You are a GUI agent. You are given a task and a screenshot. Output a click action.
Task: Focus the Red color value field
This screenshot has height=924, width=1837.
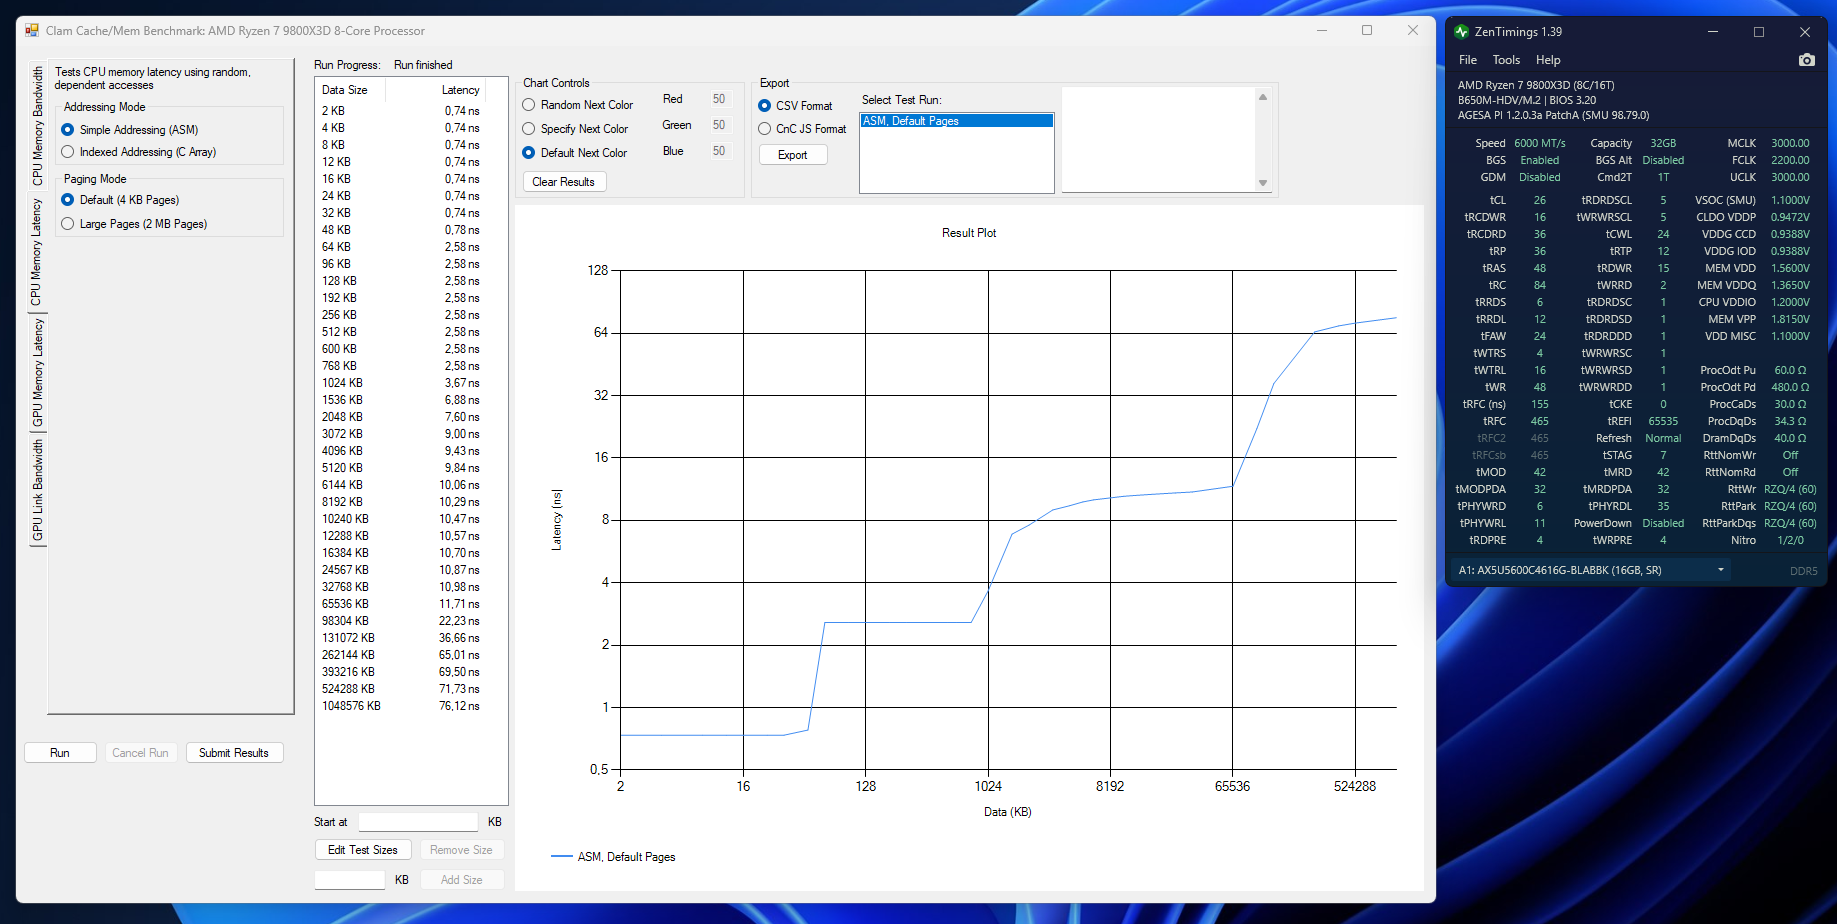[719, 99]
